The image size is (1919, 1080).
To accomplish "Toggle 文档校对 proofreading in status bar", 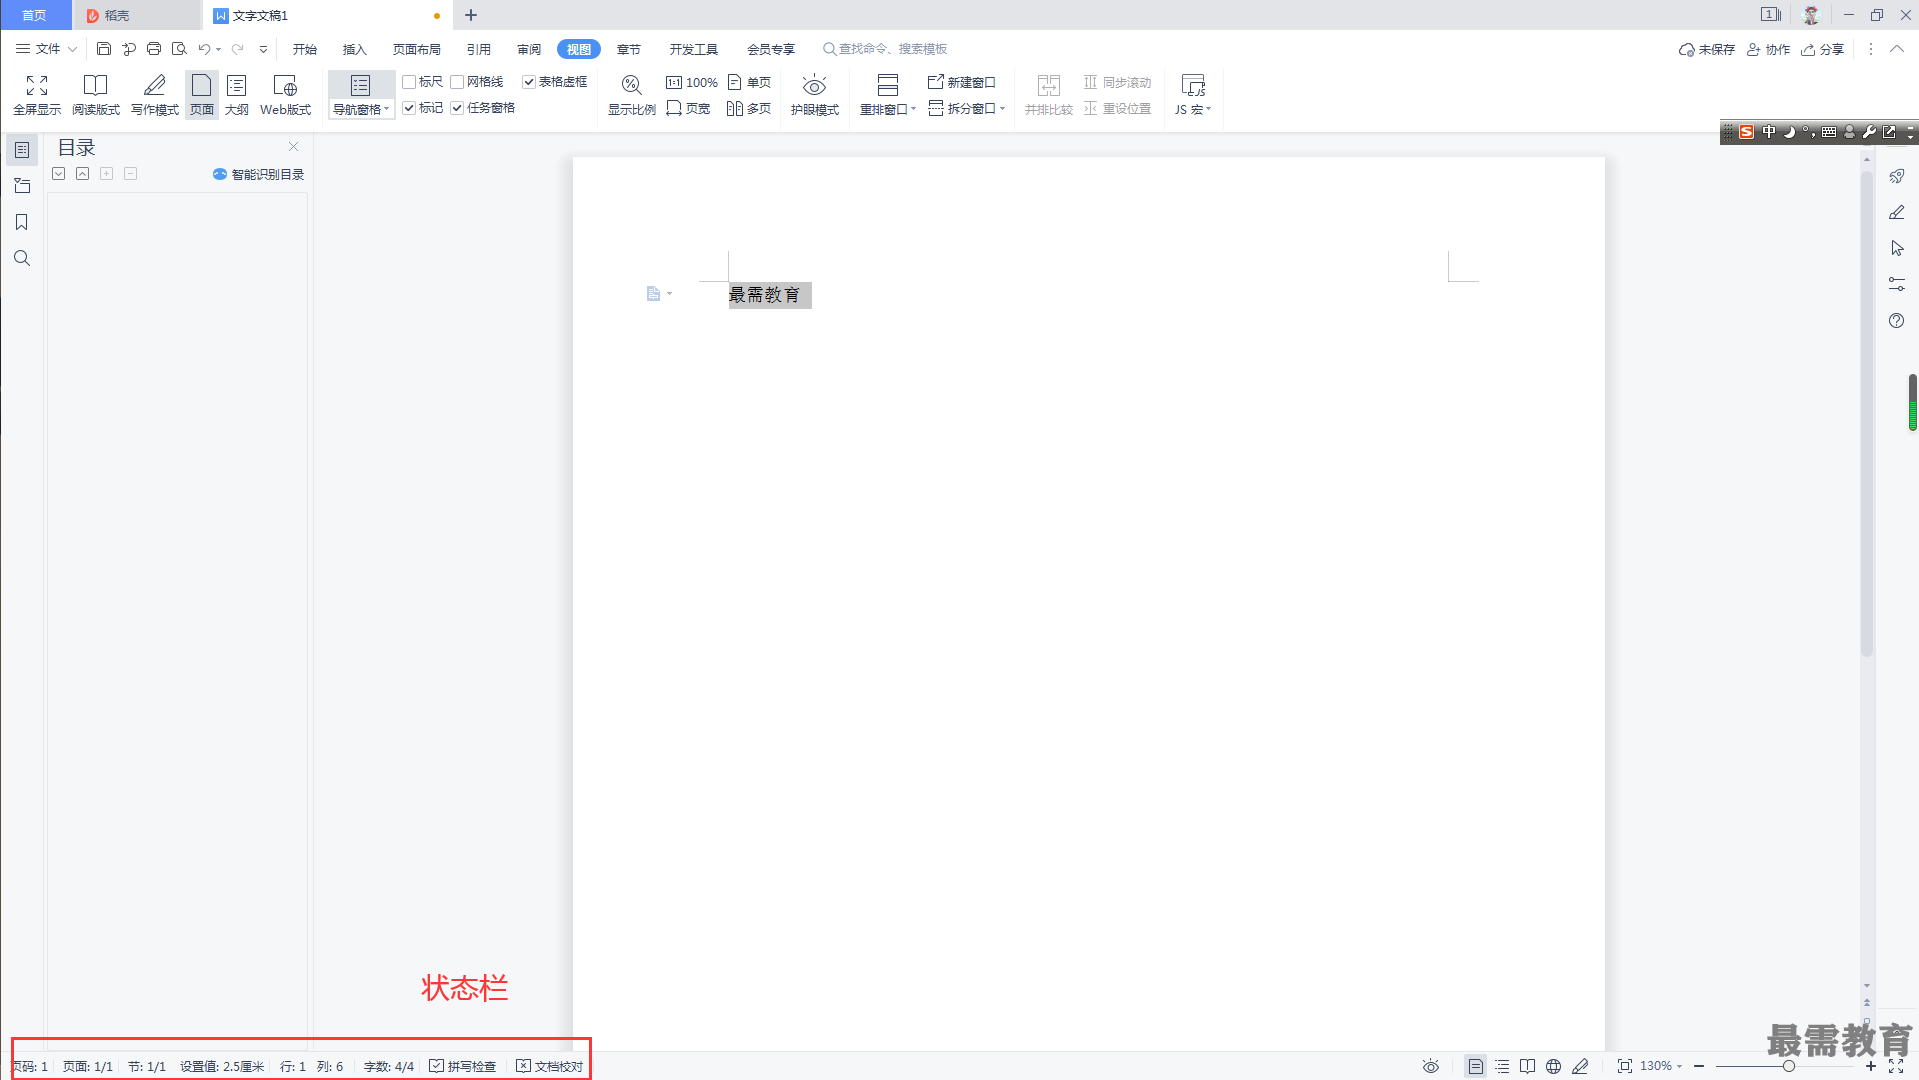I will coord(549,1066).
